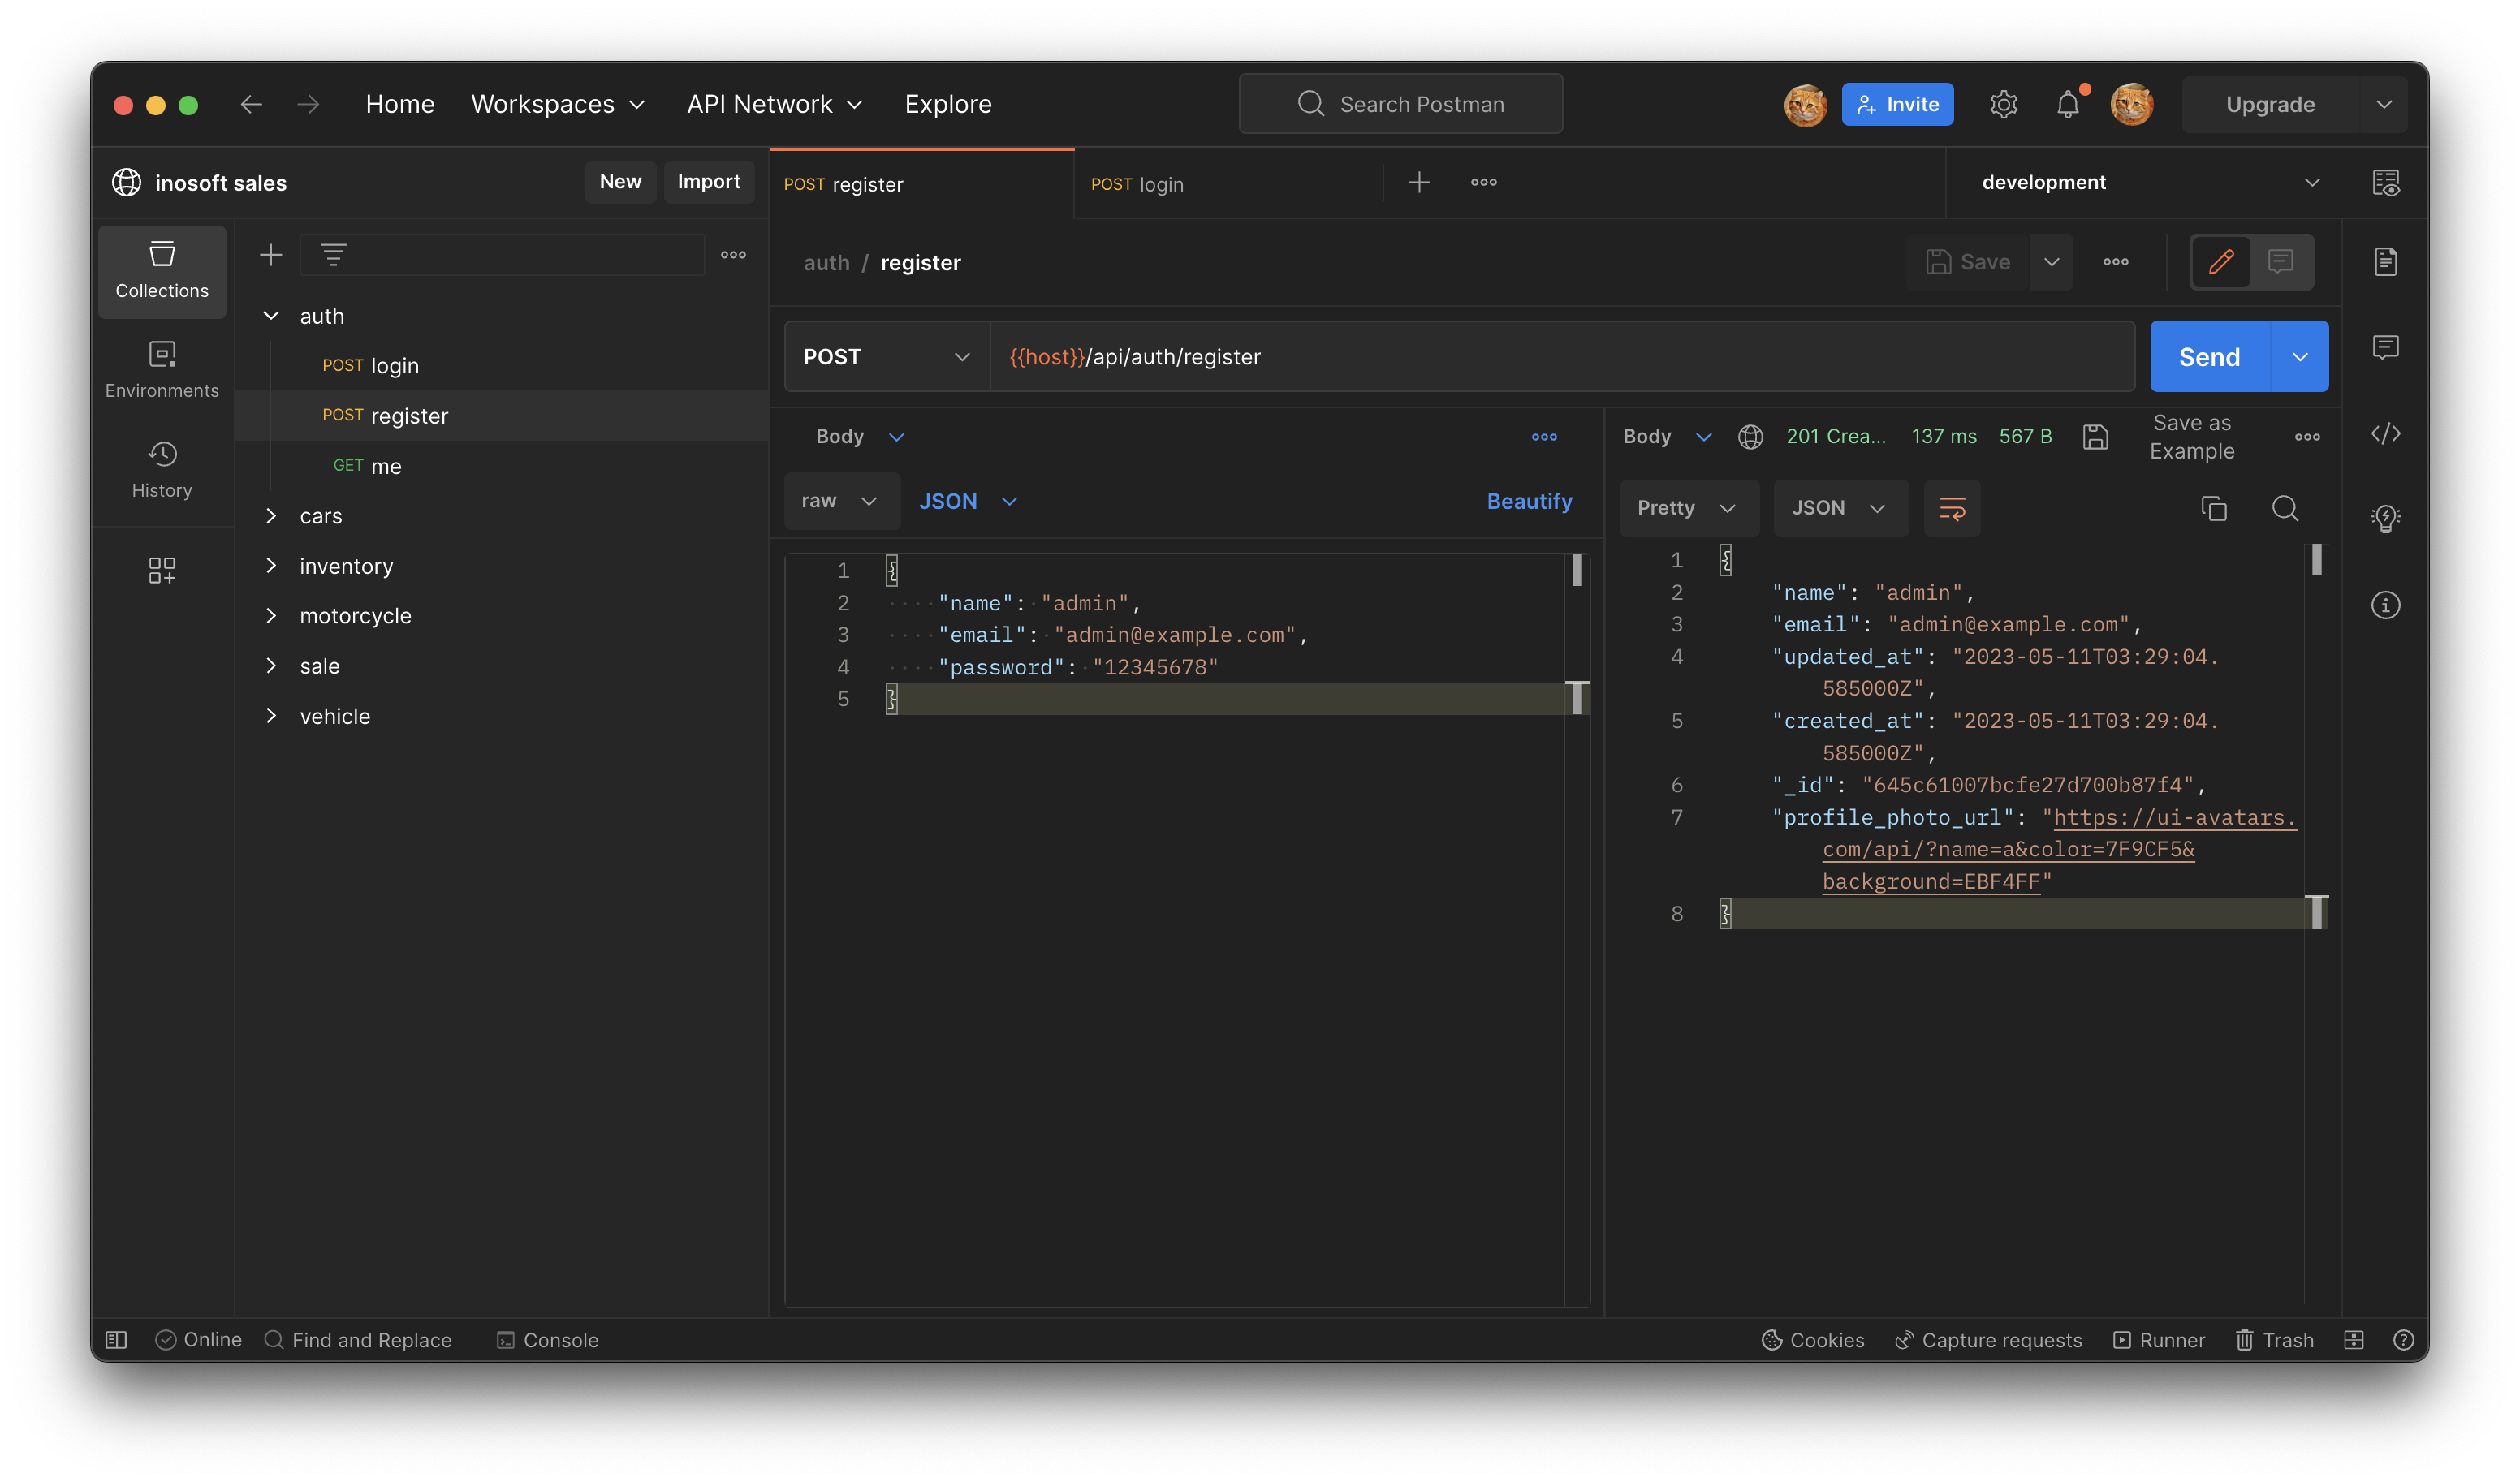Copy the response body
Screen dimensions: 2520x1482
[x=2214, y=508]
